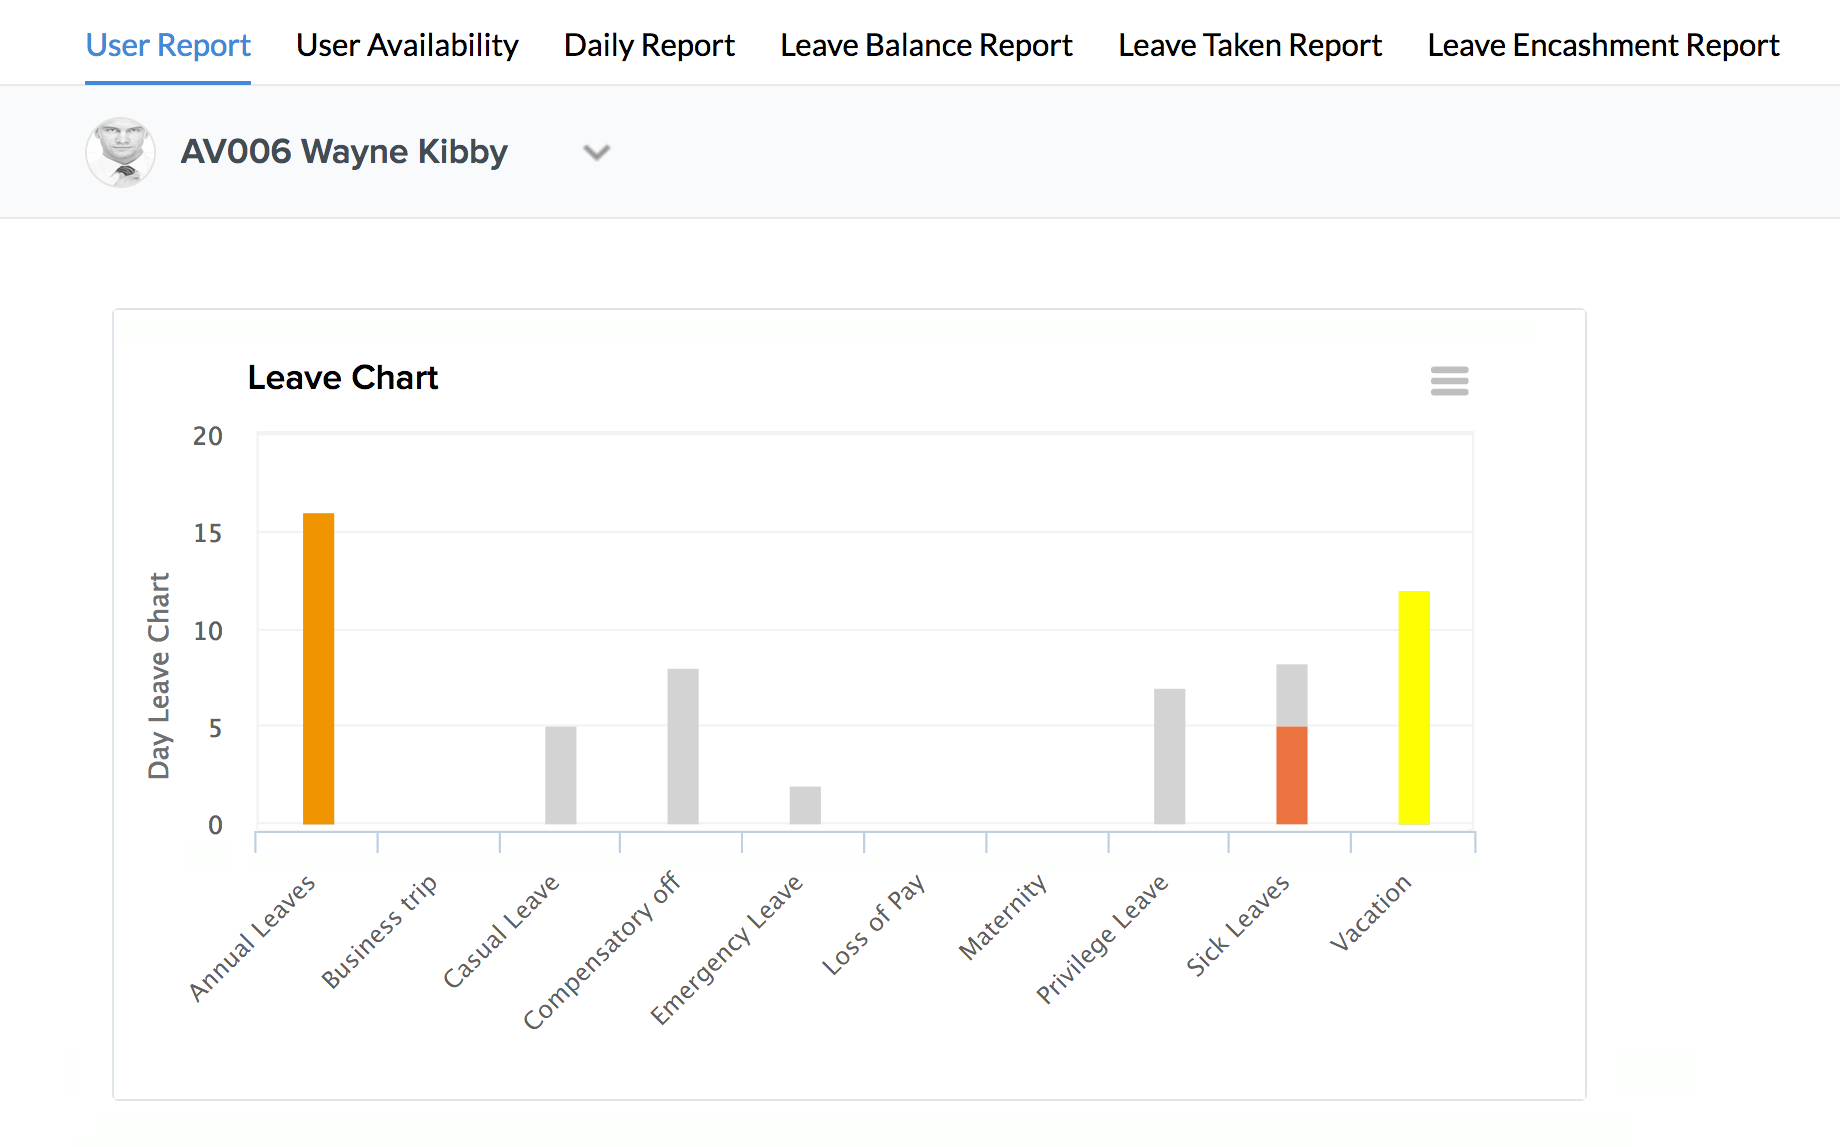Expand the employee selector chevron
This screenshot has width=1840, height=1147.
tap(596, 153)
